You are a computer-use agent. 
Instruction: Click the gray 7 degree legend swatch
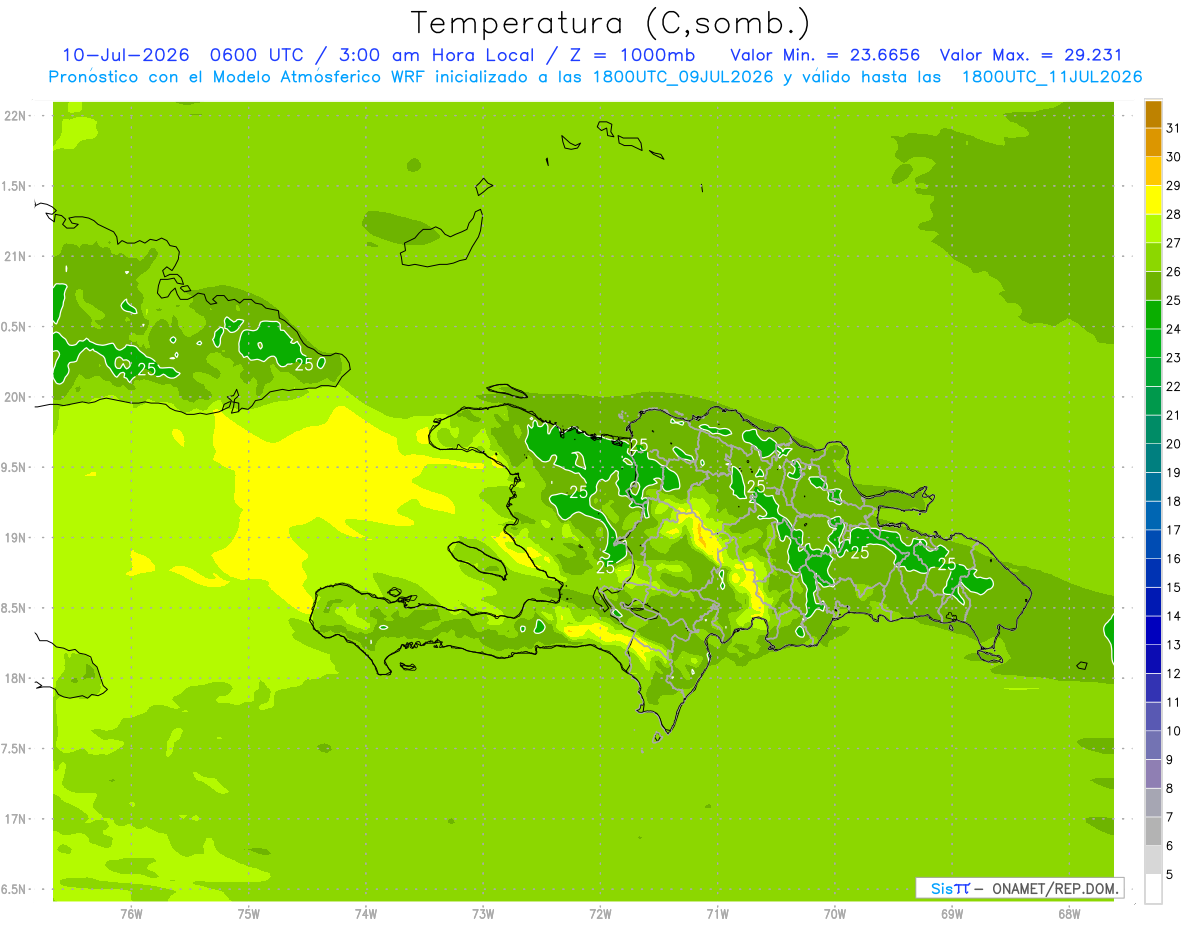(1153, 803)
